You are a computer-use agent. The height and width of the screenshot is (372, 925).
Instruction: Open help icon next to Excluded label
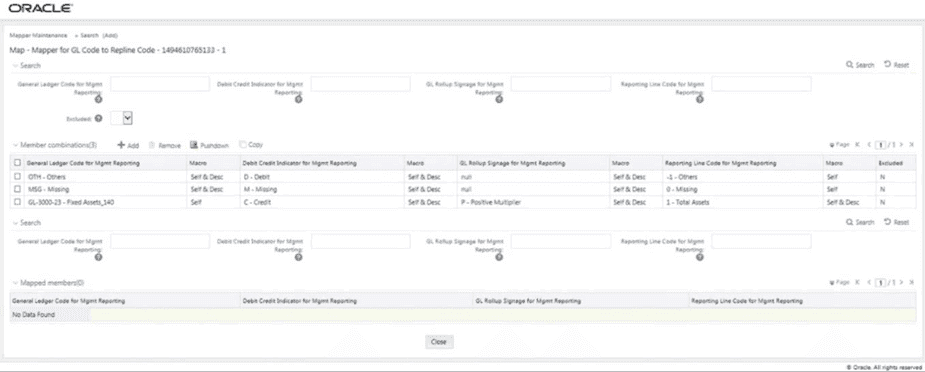coord(99,118)
